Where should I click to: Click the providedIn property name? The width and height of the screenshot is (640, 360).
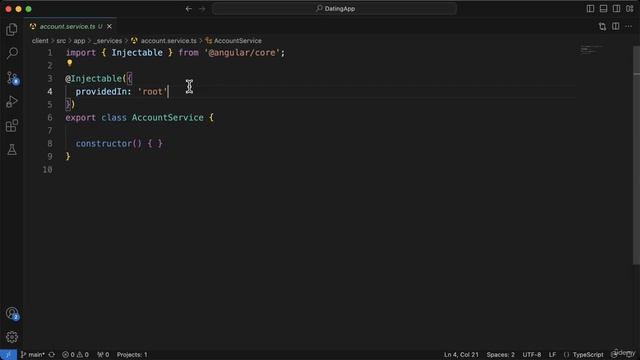101,91
